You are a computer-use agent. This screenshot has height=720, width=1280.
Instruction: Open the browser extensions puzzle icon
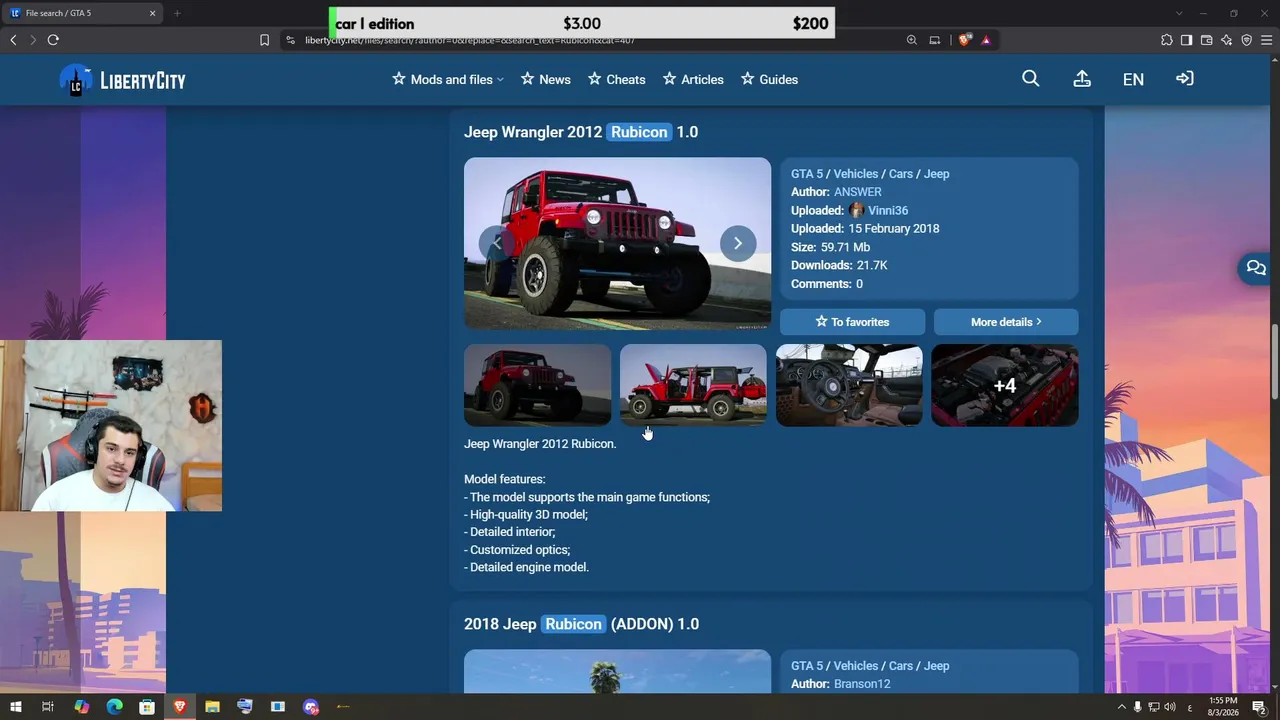(x=1167, y=40)
